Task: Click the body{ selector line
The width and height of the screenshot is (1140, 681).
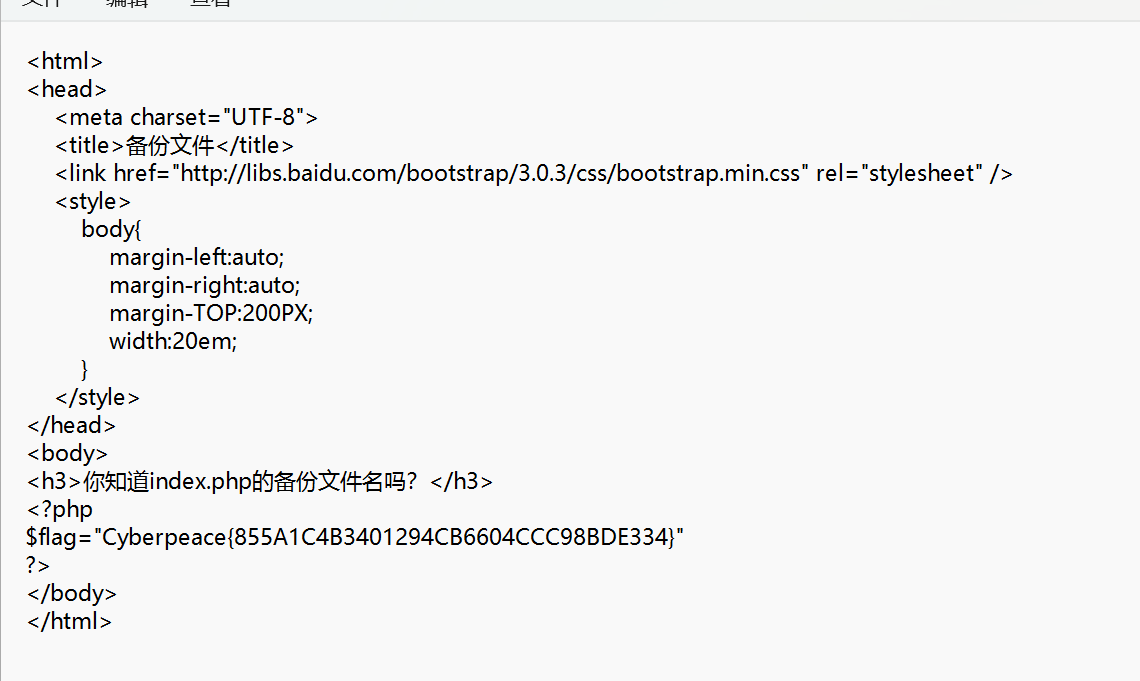Action: [112, 229]
